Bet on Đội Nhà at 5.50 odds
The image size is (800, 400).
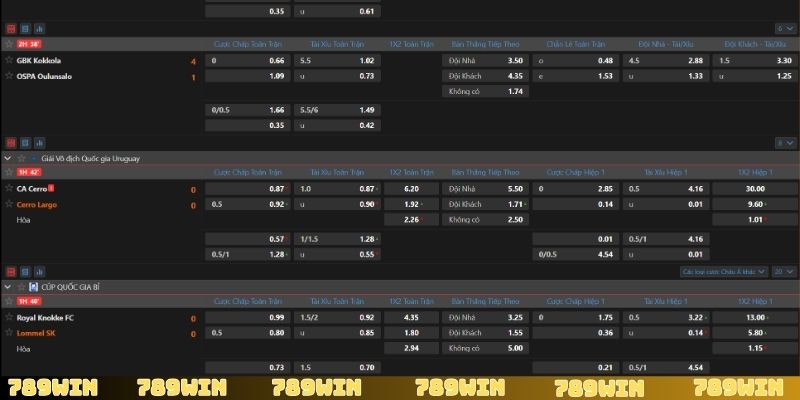(x=484, y=188)
